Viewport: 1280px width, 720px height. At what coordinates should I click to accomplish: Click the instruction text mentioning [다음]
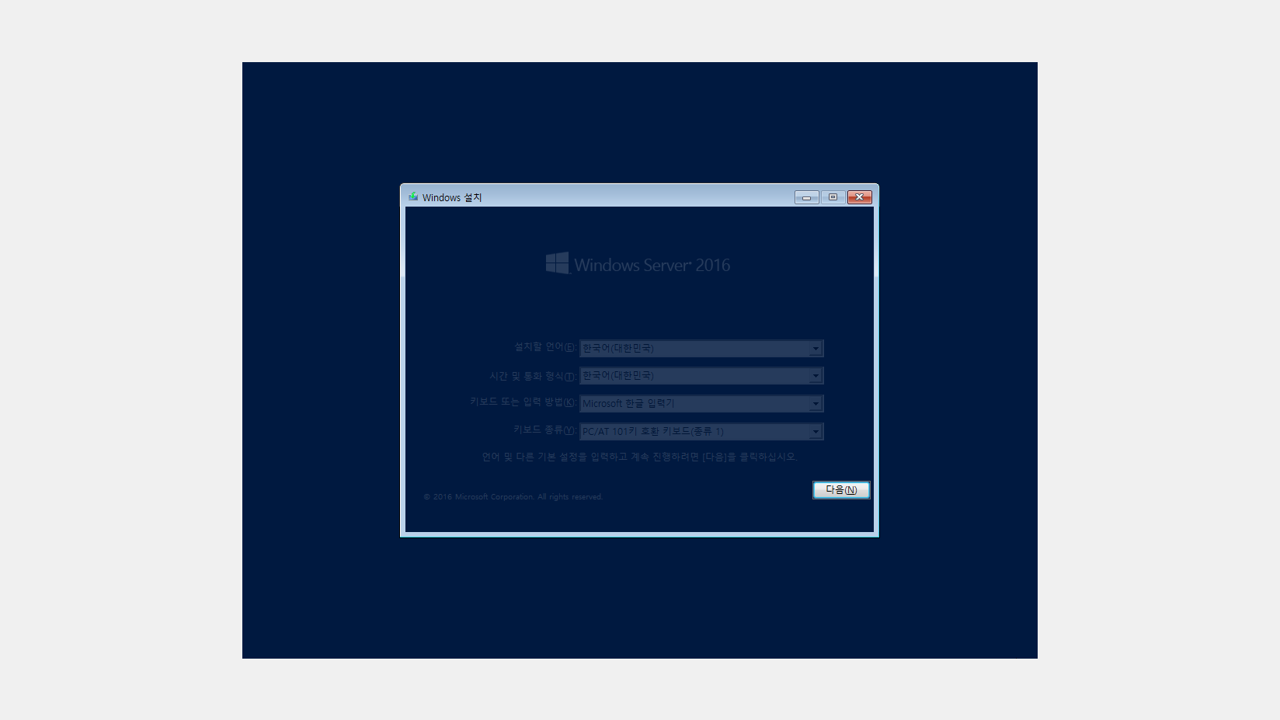point(639,456)
